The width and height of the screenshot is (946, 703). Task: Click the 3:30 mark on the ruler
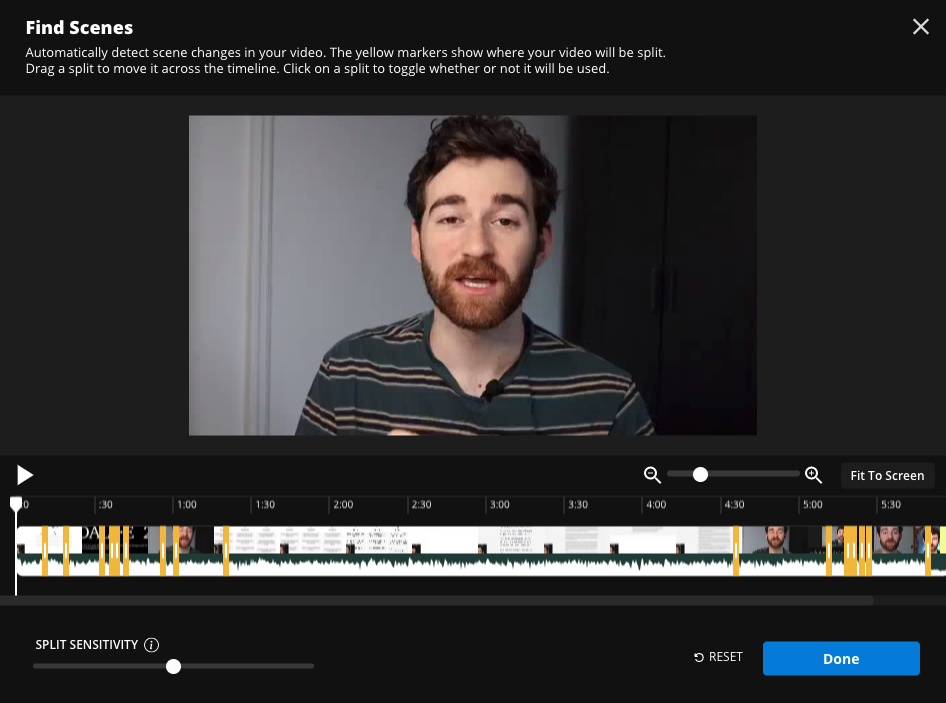pos(578,504)
